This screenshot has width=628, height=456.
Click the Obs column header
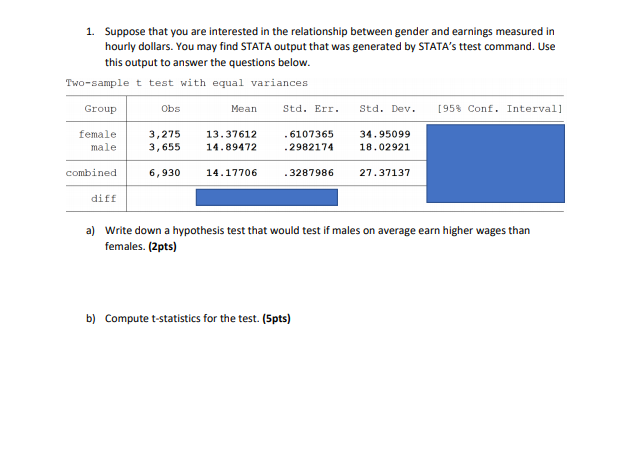point(171,108)
